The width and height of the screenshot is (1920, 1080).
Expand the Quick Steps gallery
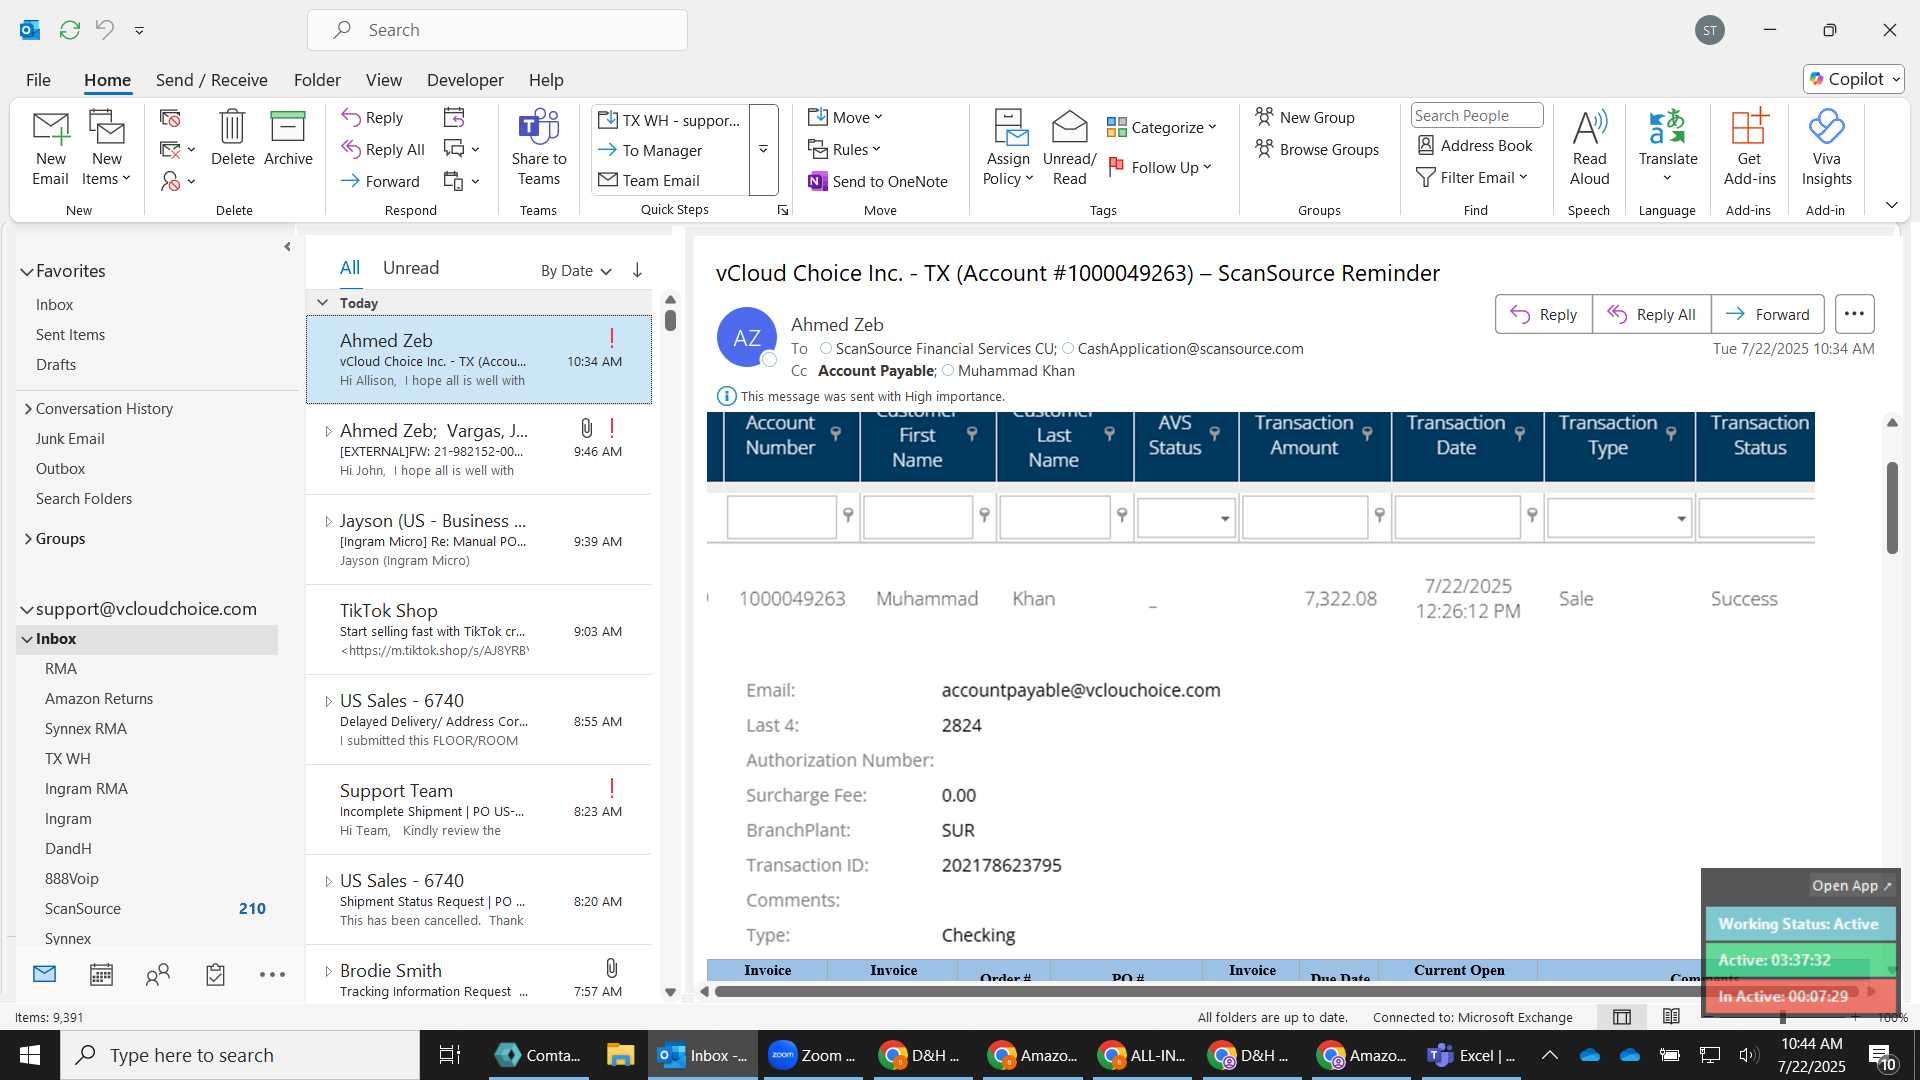click(763, 149)
